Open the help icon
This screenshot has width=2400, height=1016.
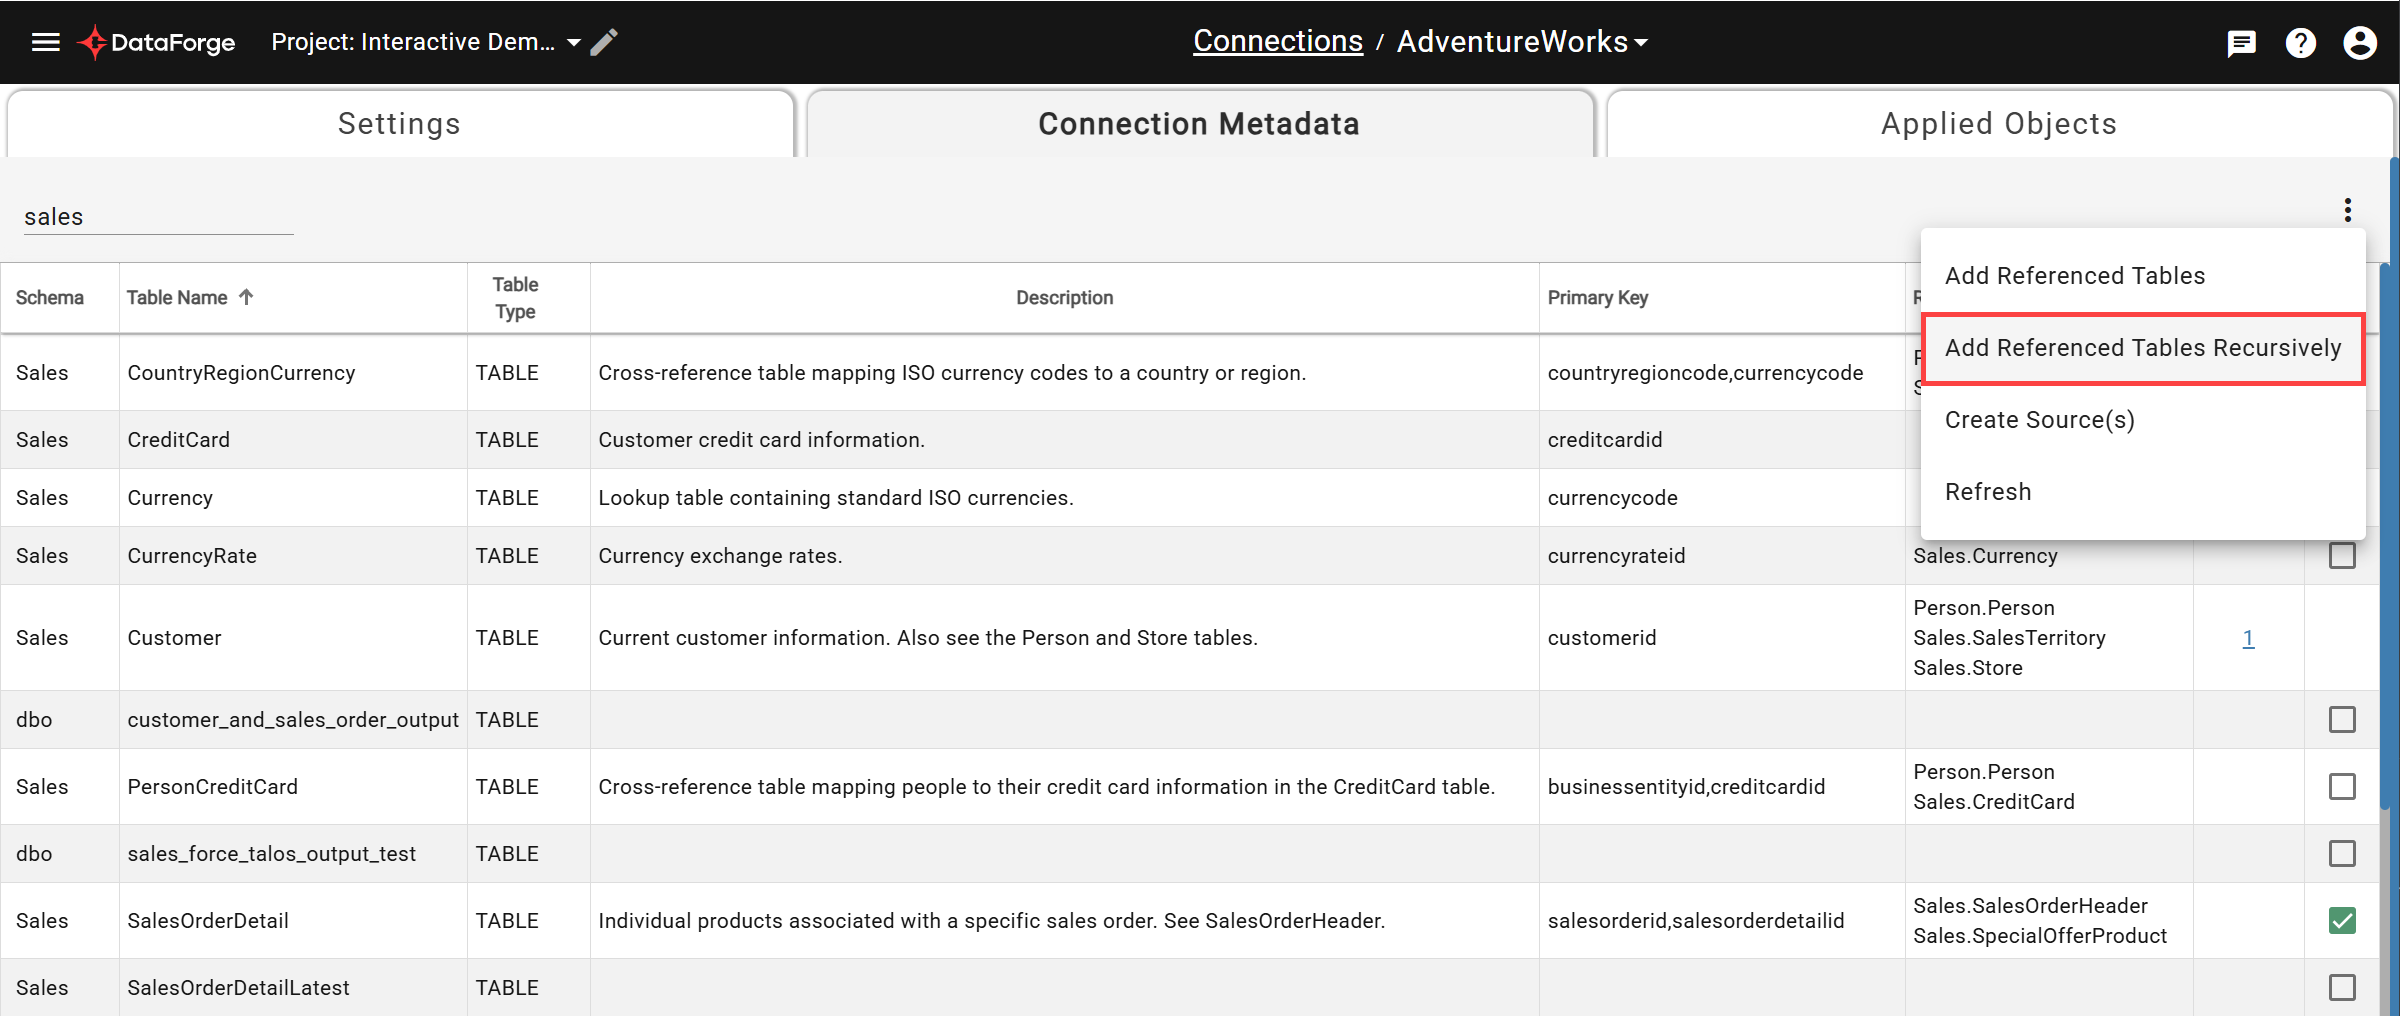(2301, 42)
